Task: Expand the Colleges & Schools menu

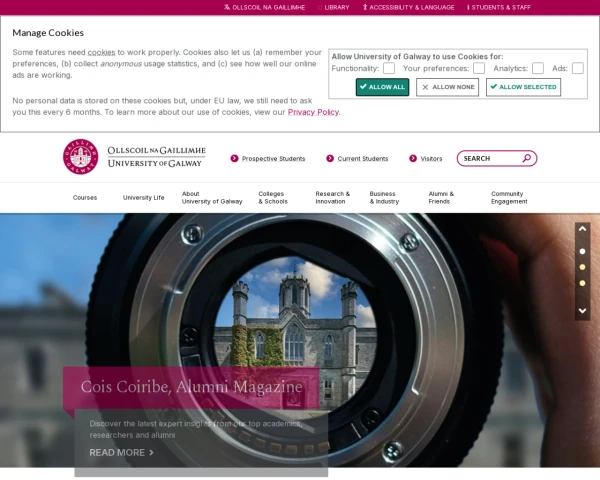Action: point(272,198)
